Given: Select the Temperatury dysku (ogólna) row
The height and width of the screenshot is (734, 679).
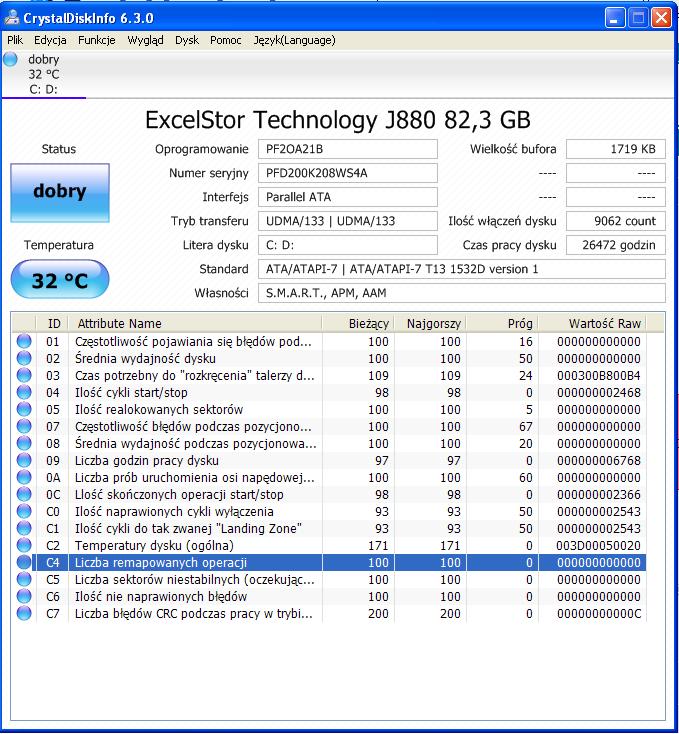Looking at the screenshot, I should click(x=329, y=545).
